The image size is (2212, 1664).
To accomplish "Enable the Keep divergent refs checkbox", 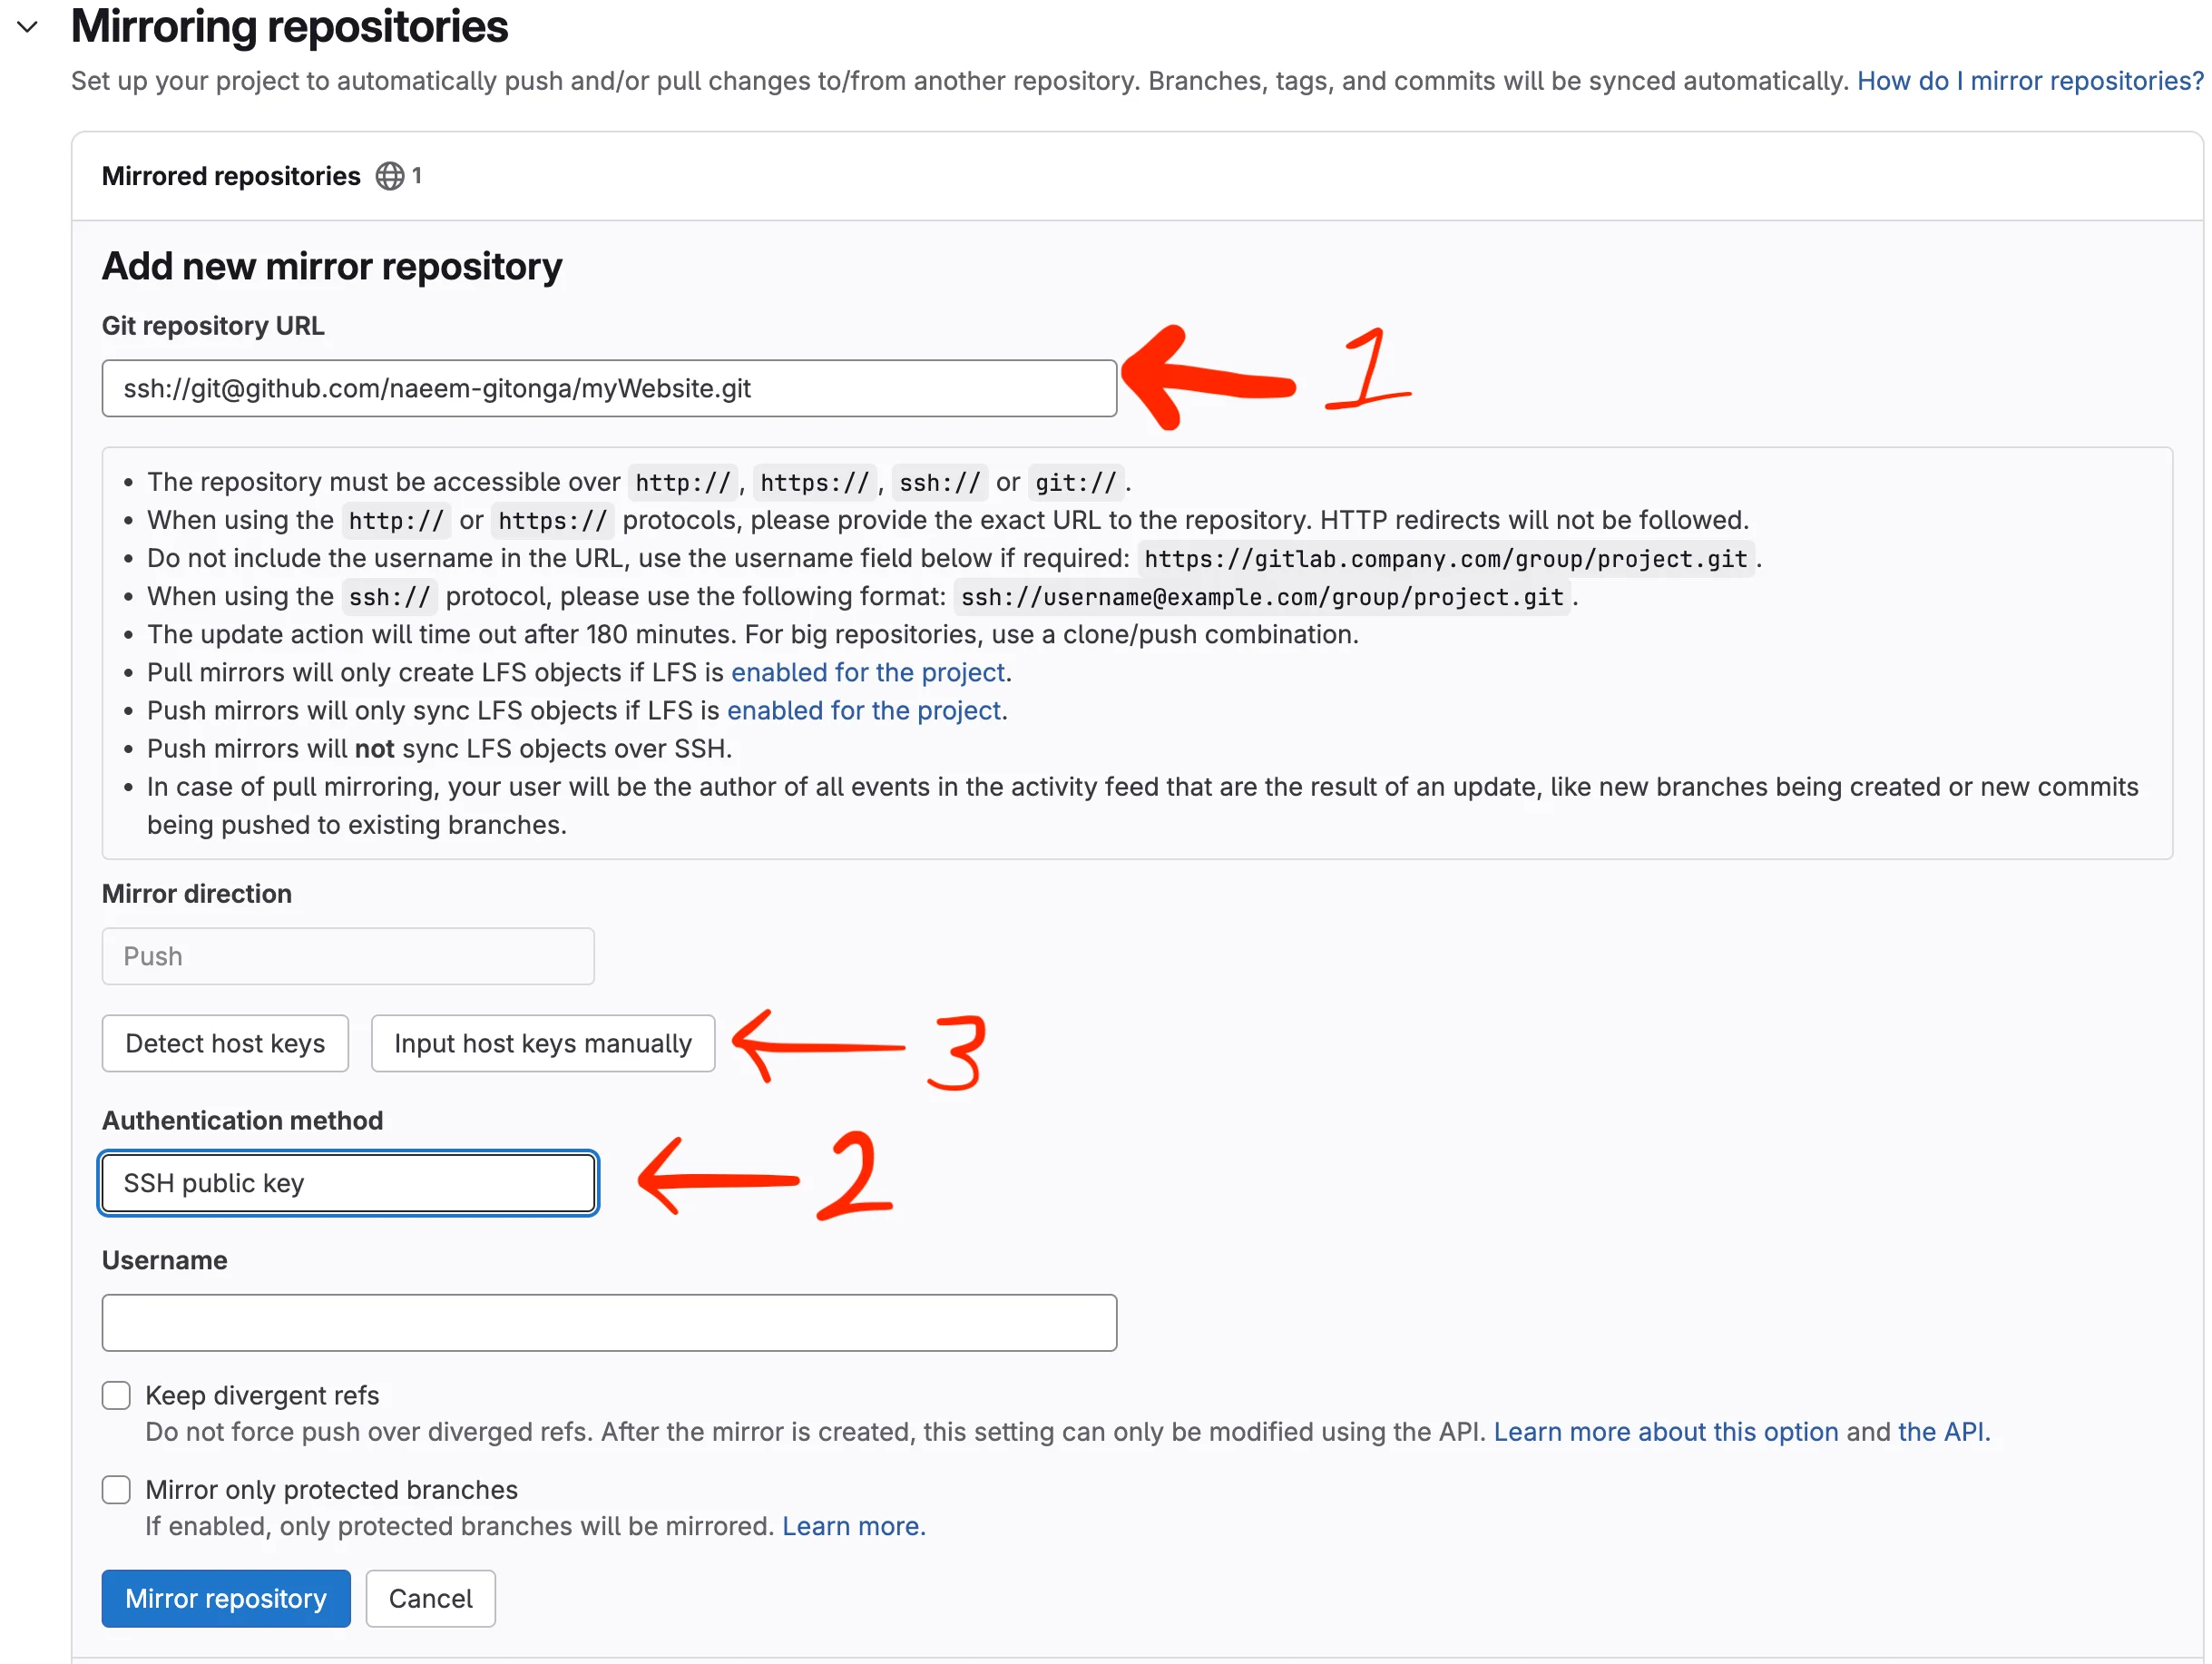I will [x=116, y=1395].
